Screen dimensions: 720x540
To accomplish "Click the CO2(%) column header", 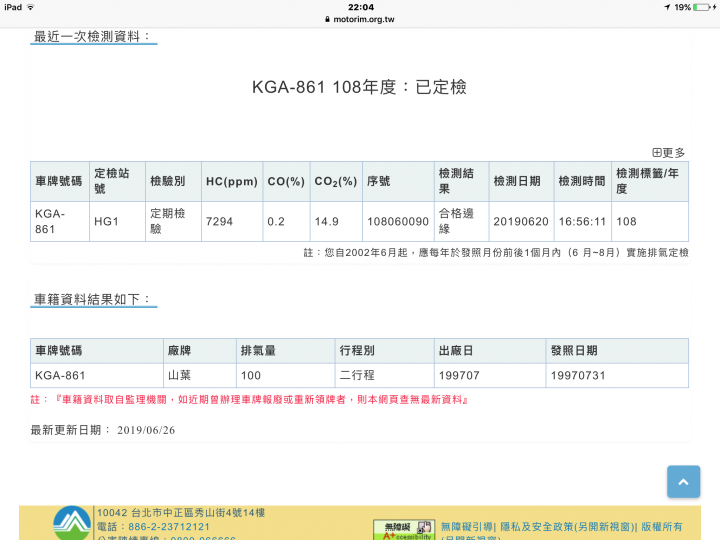I will [x=336, y=181].
